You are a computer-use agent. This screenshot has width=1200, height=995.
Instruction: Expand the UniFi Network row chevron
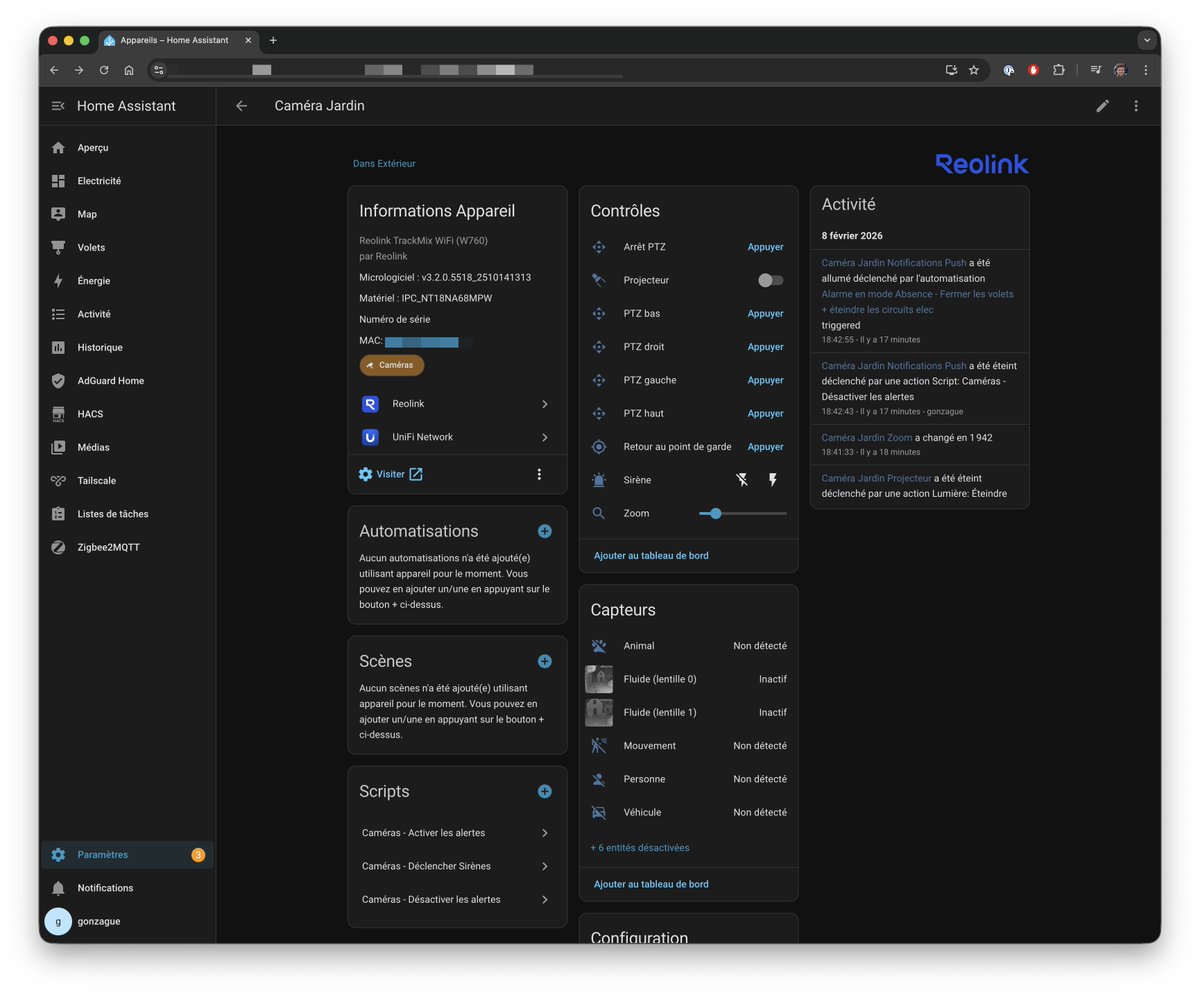pyautogui.click(x=545, y=437)
